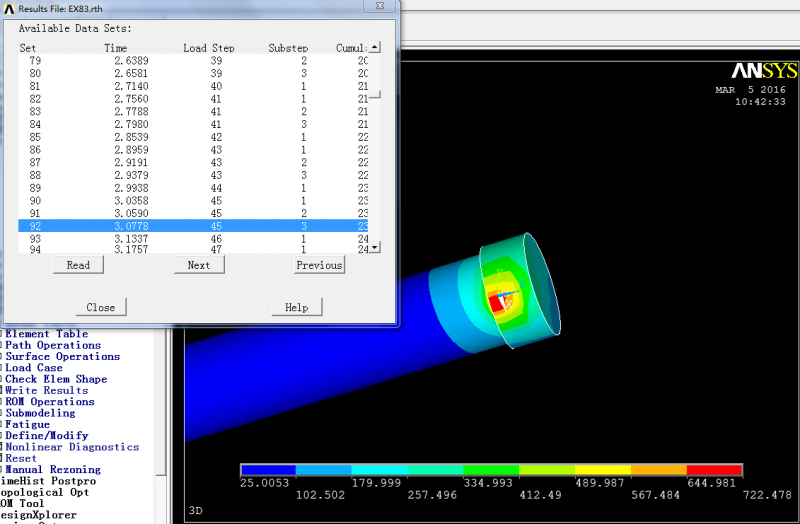Click legend minimum value 25.0053

(x=264, y=483)
